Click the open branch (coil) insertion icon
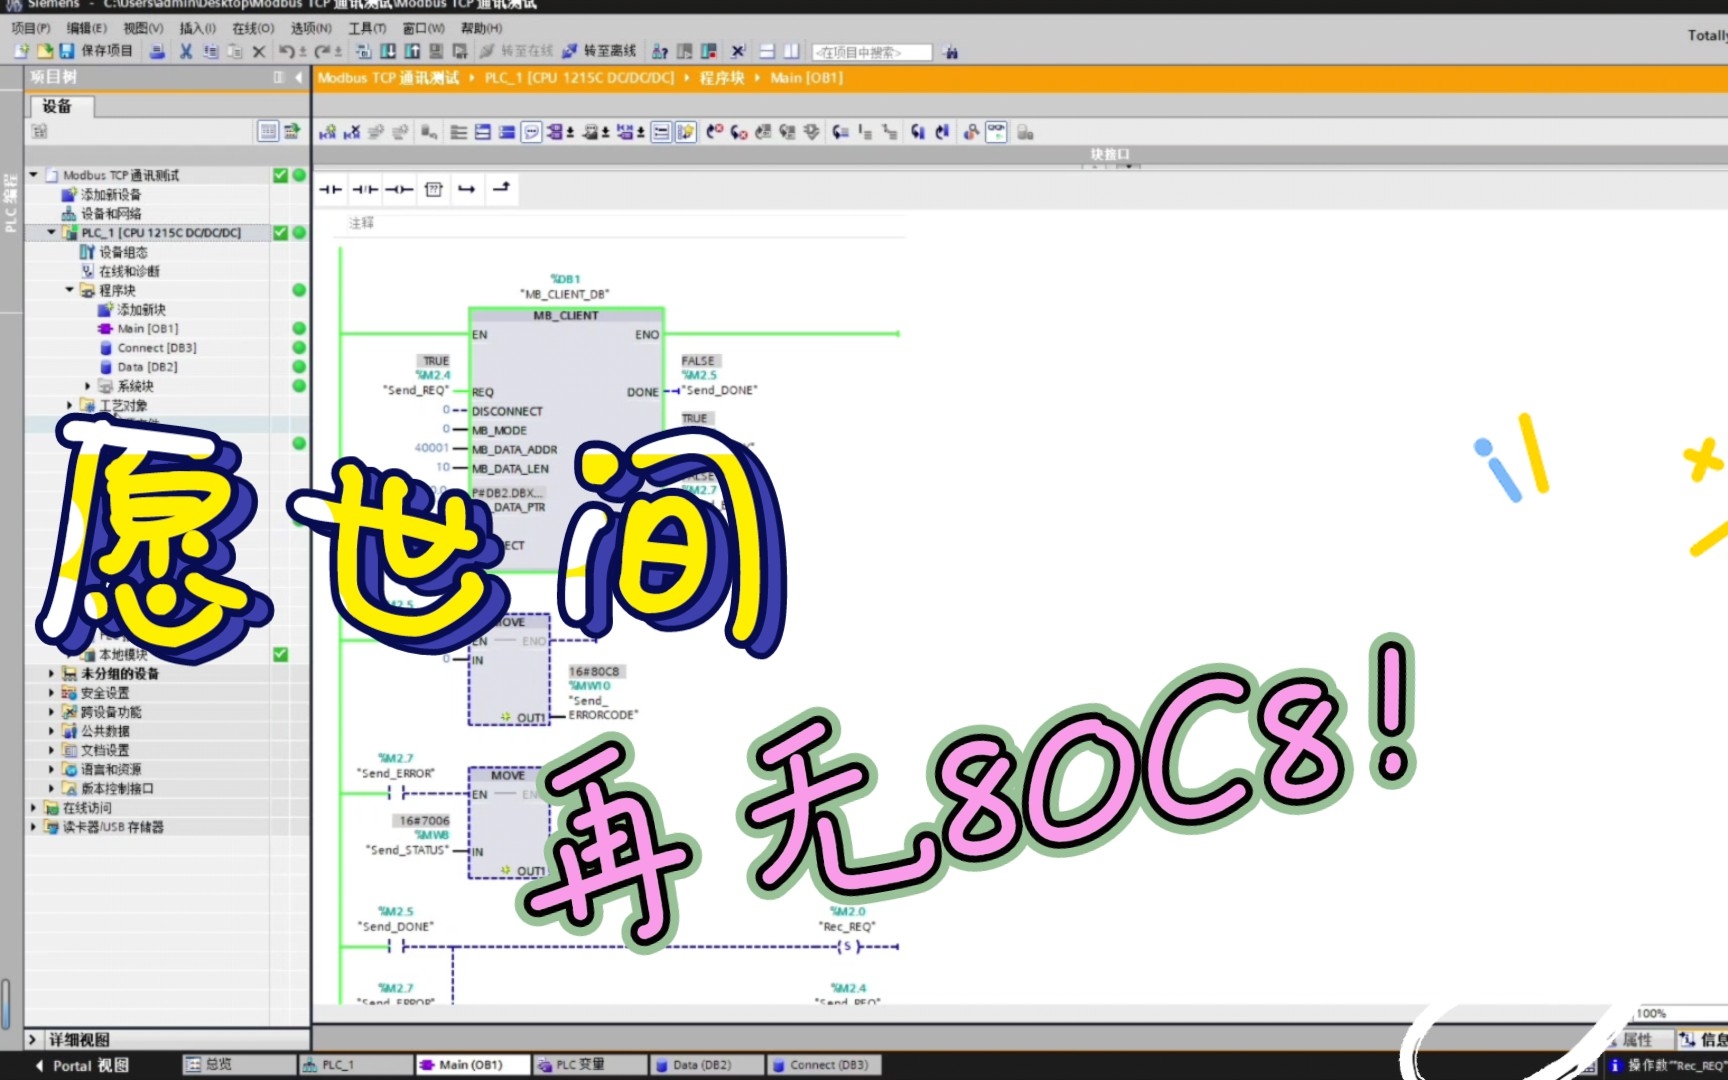Screen dimensions: 1728x1080 tap(400, 189)
